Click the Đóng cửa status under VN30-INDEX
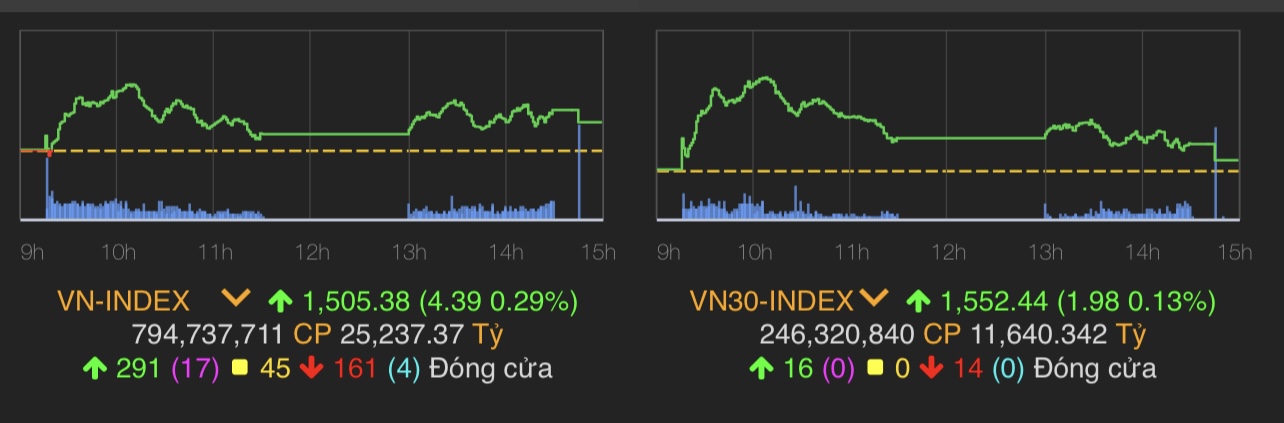 point(1095,368)
